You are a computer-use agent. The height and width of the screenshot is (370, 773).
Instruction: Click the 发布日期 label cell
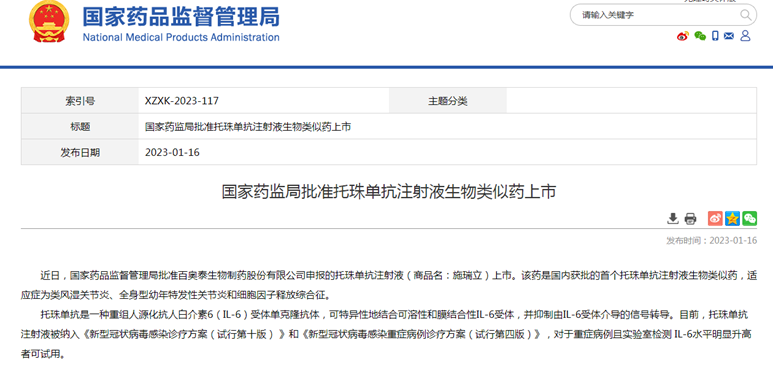click(x=80, y=152)
